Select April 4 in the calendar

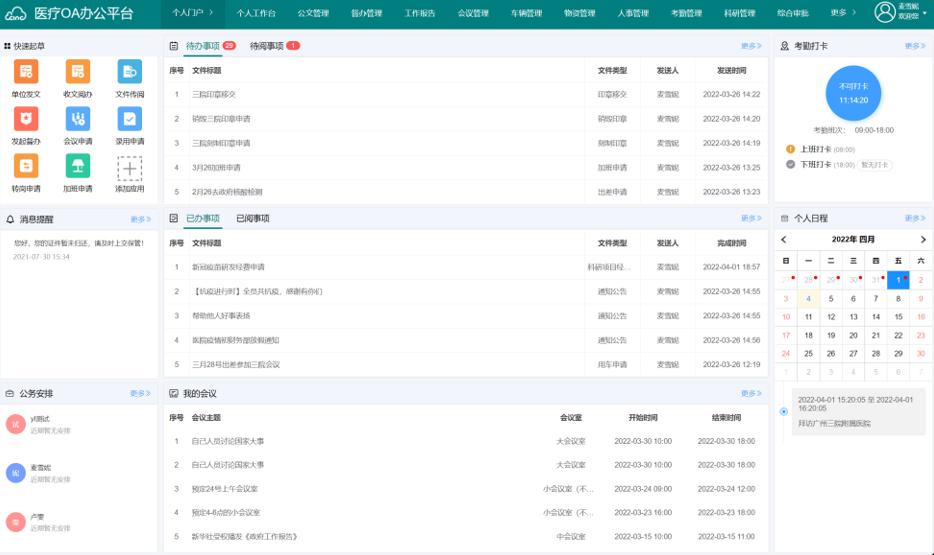(x=809, y=298)
